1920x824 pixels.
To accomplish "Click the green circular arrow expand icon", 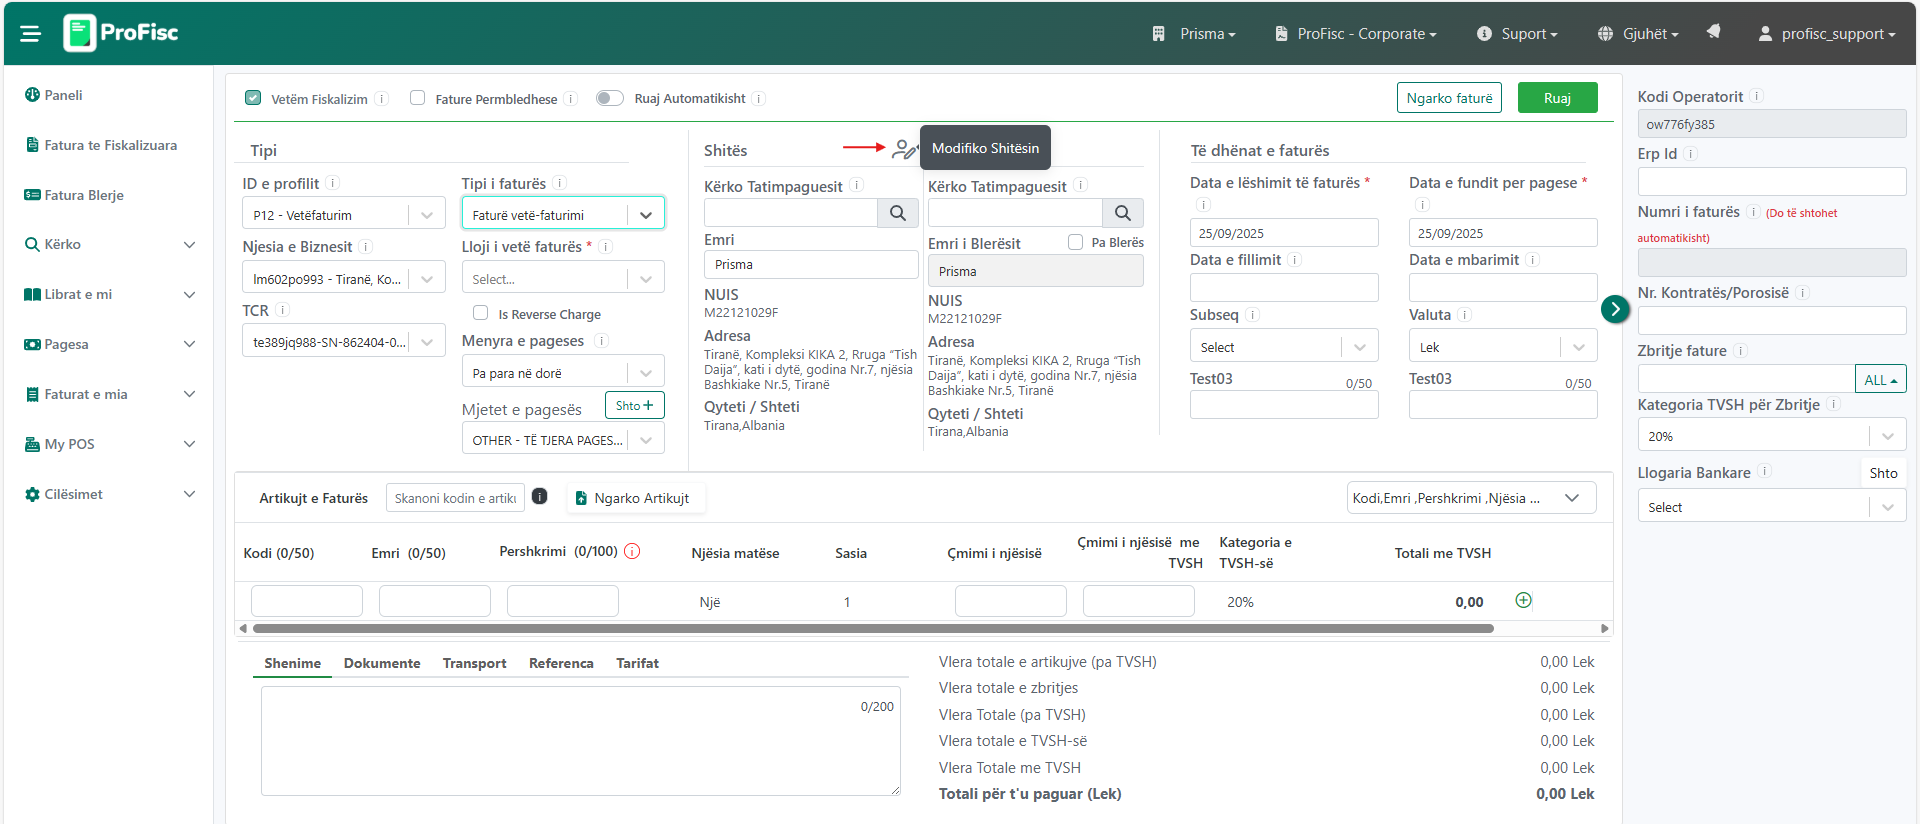I will (1615, 309).
